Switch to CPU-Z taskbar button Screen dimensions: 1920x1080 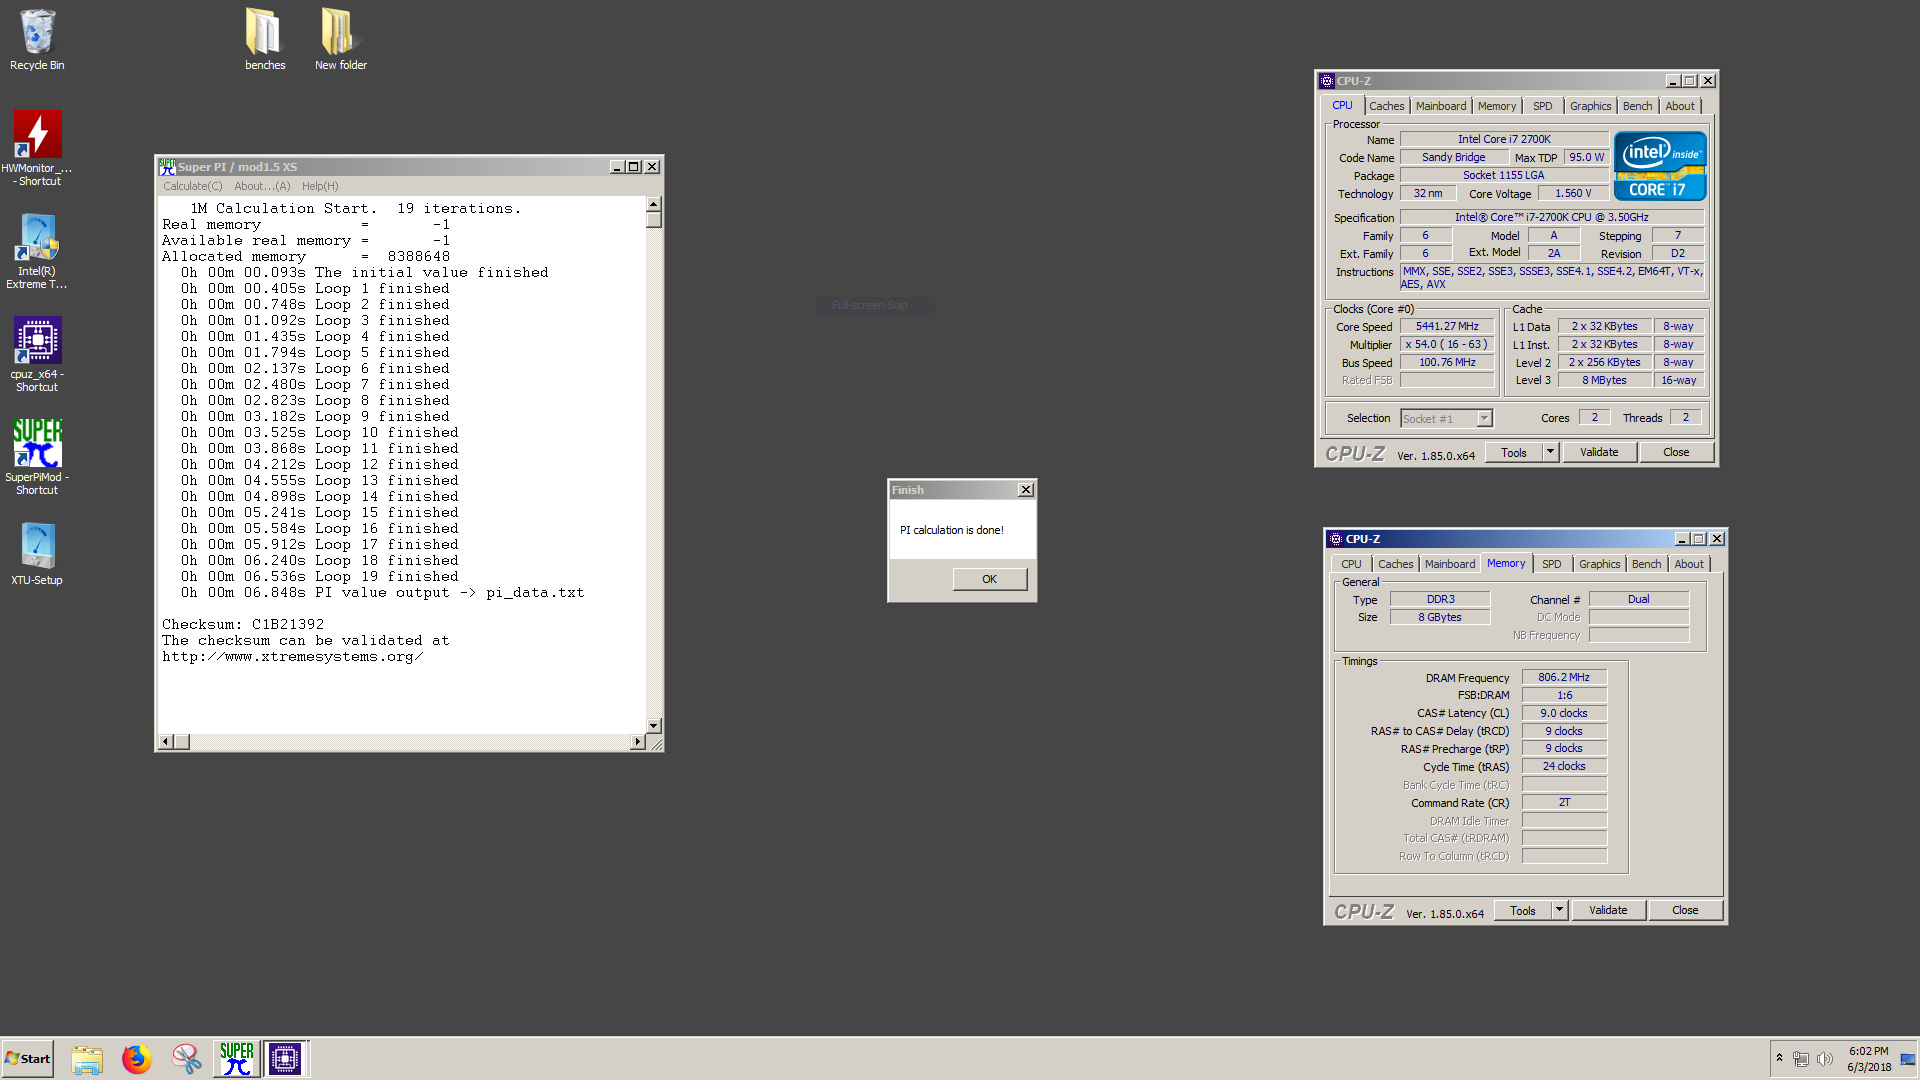tap(285, 1059)
